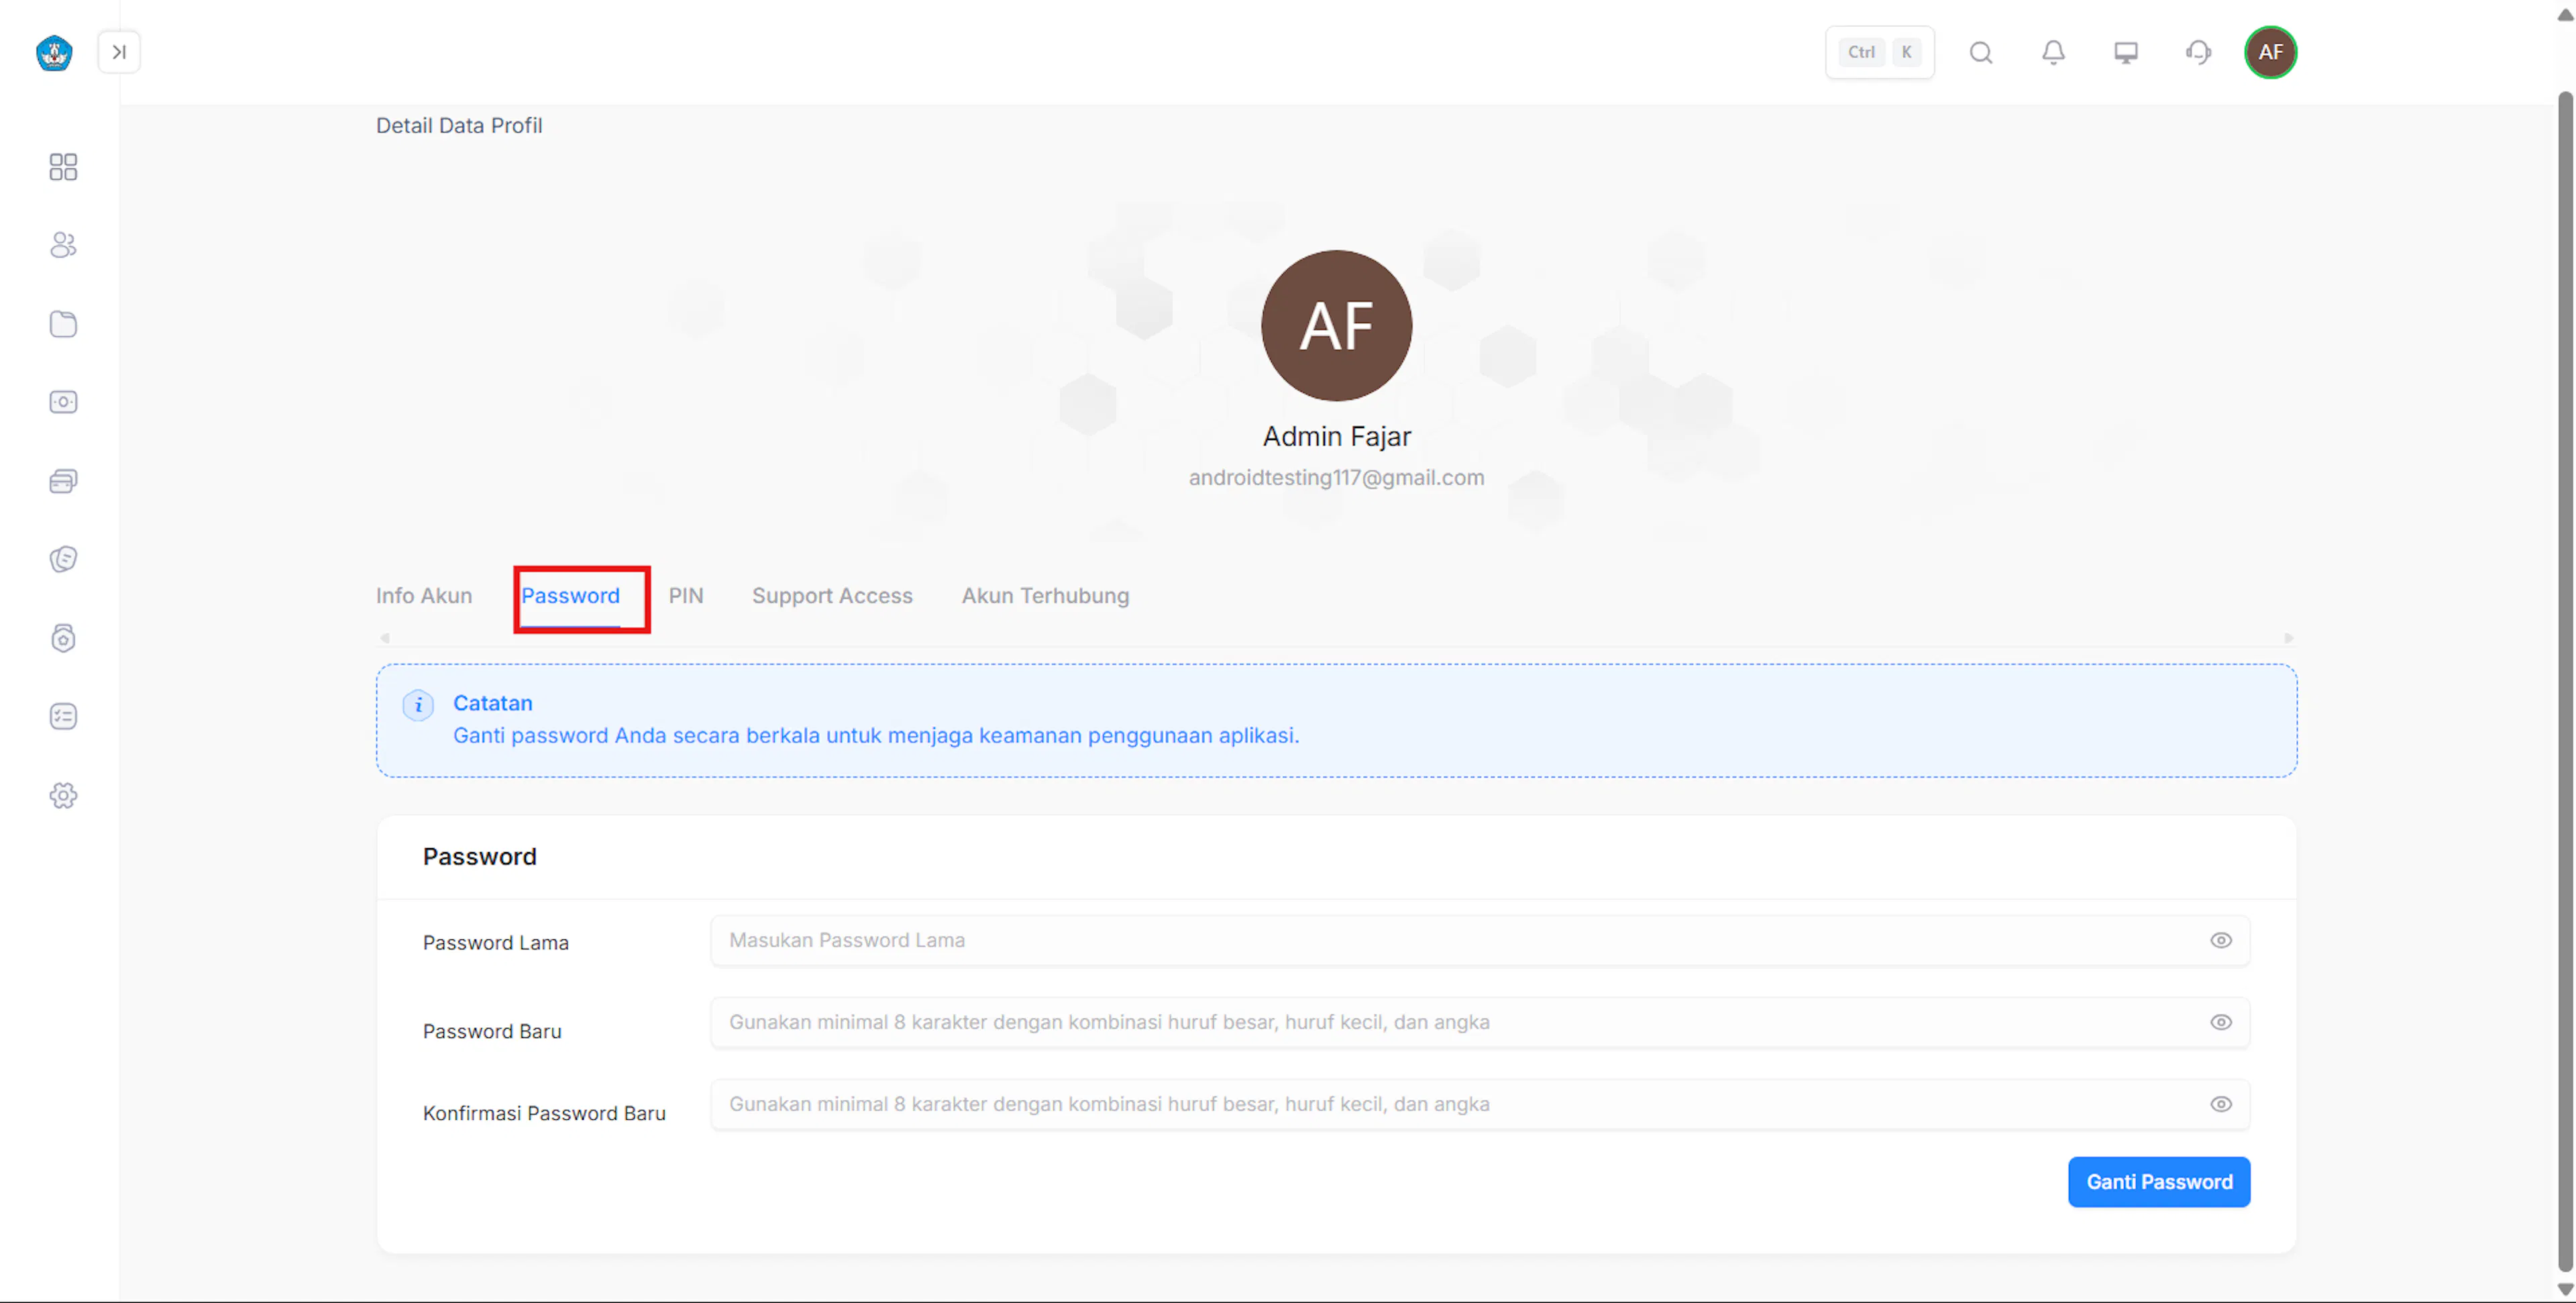This screenshot has height=1303, width=2576.
Task: Open the backup/disk icon in sidebar
Action: pos(63,638)
